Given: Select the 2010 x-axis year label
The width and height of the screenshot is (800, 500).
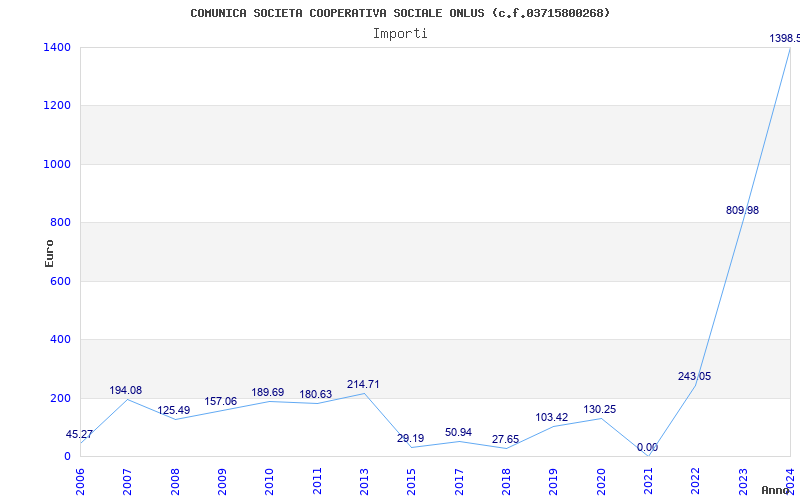Looking at the screenshot, I should coord(269,481).
